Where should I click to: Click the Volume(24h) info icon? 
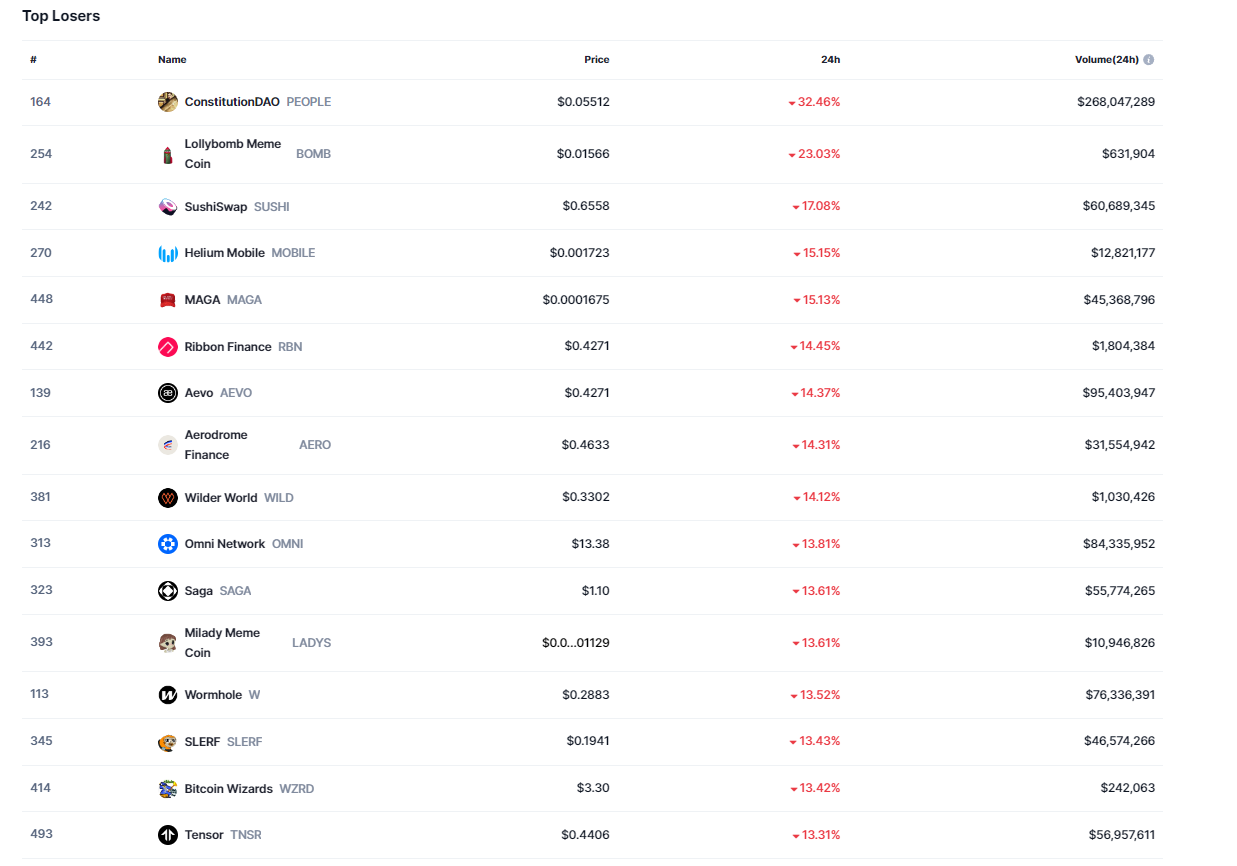(x=1149, y=60)
